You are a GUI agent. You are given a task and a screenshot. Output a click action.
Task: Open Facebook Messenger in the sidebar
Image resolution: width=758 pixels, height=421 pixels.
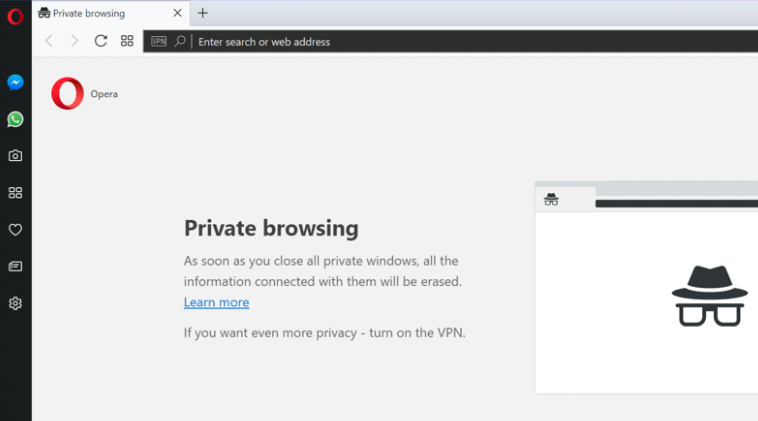tap(15, 82)
